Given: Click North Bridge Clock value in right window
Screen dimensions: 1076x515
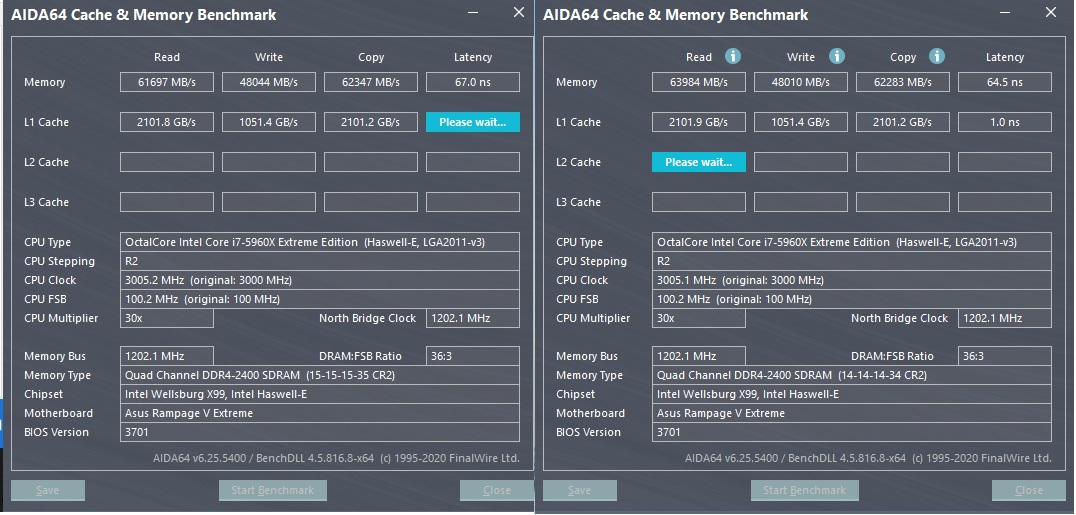Looking at the screenshot, I should pos(1005,318).
